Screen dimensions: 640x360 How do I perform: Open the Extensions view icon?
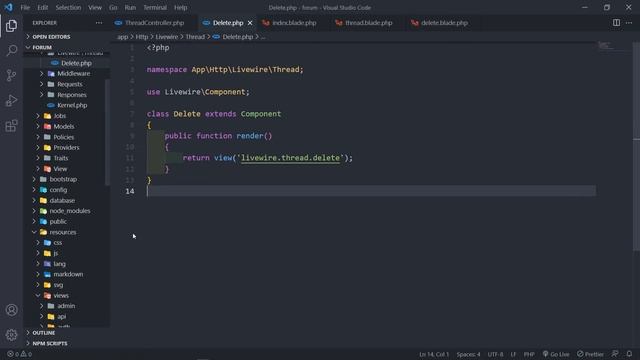pyautogui.click(x=11, y=125)
